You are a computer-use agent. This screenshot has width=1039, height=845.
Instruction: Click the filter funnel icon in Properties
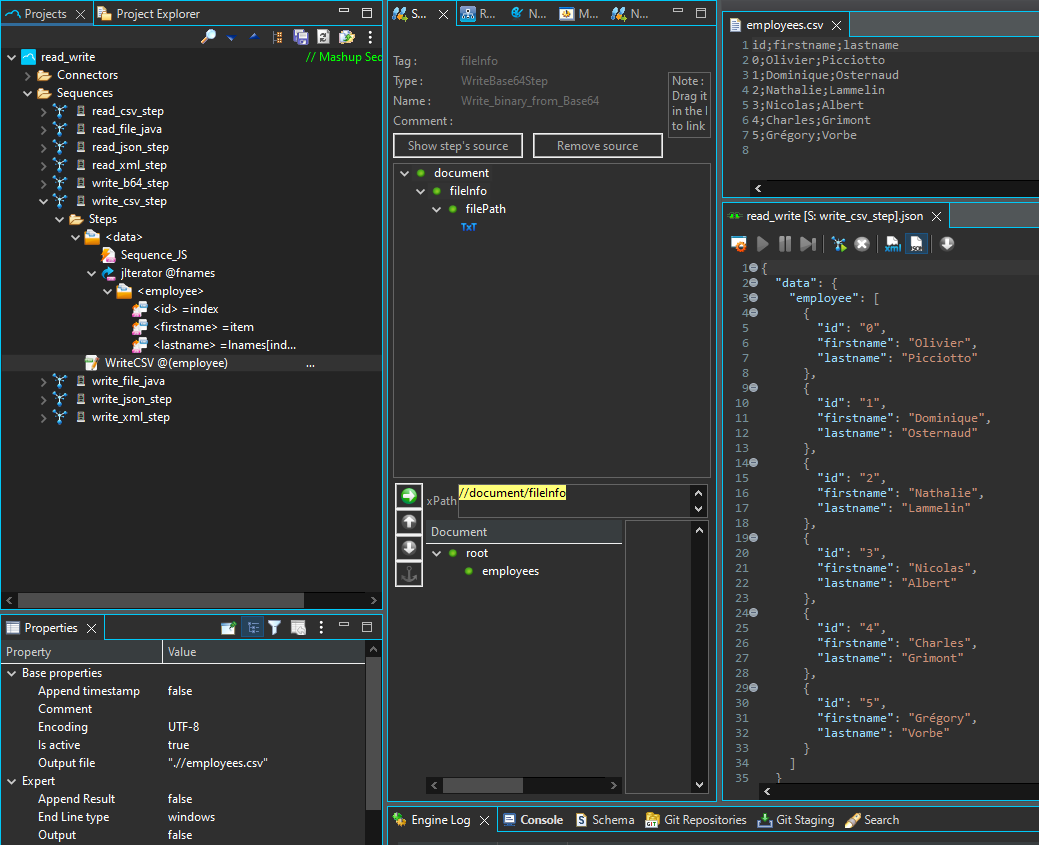[274, 628]
